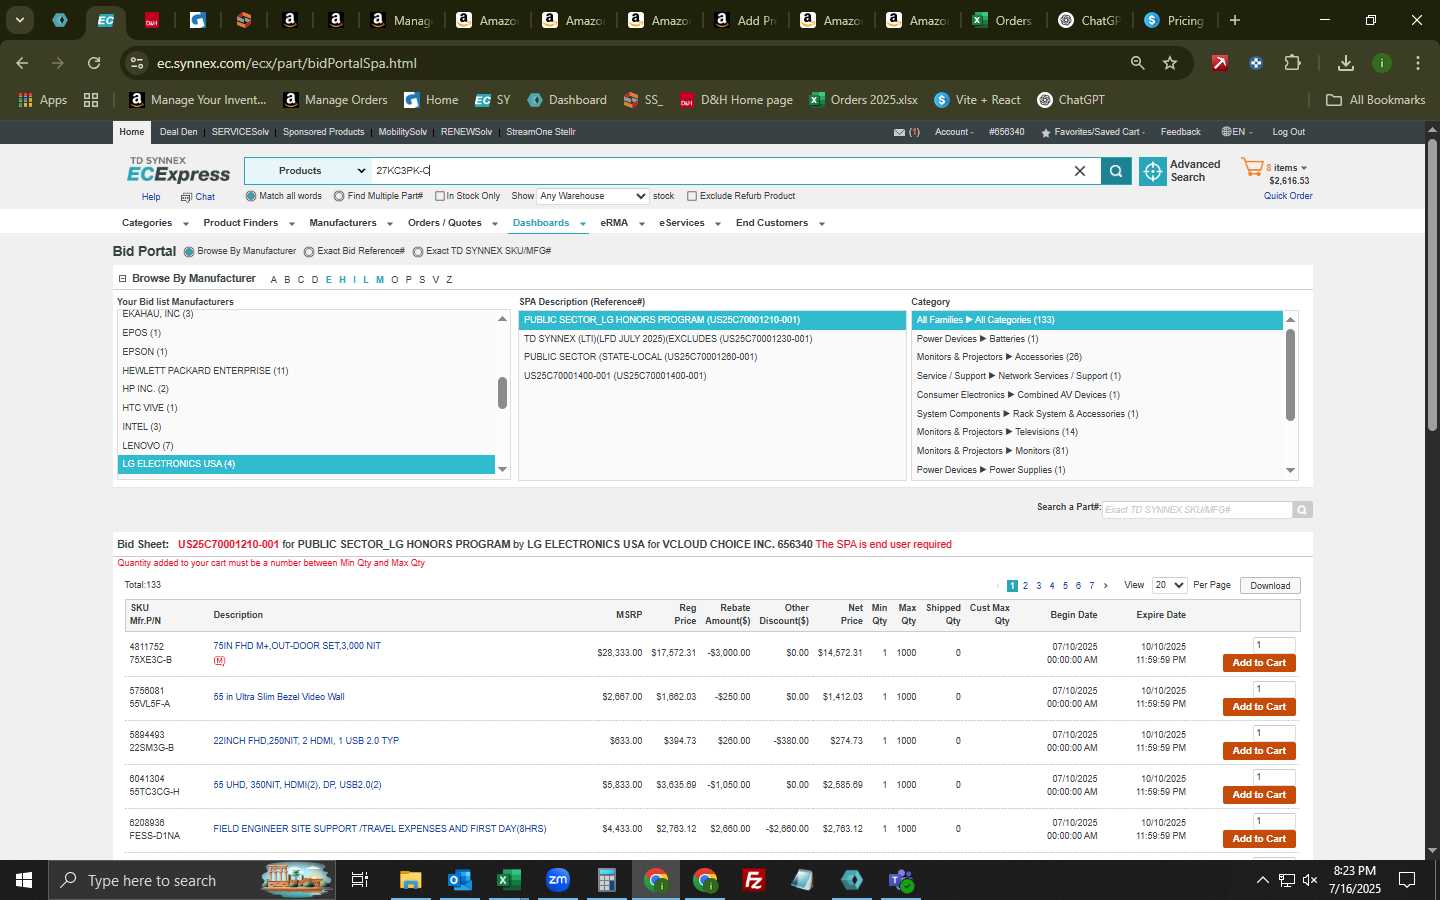Click the Log Out link
1440x900 pixels.
pos(1288,132)
